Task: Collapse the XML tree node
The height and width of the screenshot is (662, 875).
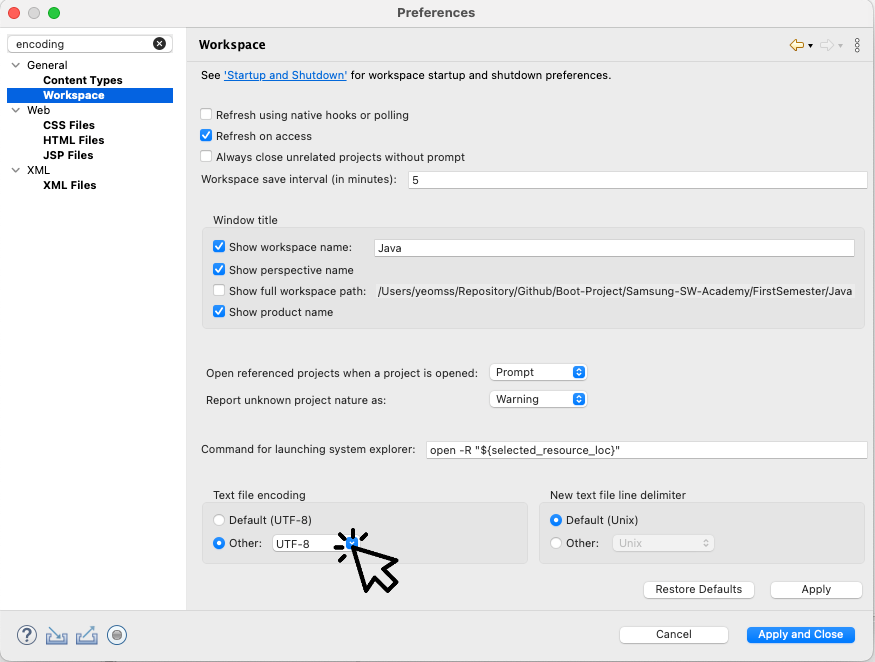Action: pyautogui.click(x=16, y=170)
